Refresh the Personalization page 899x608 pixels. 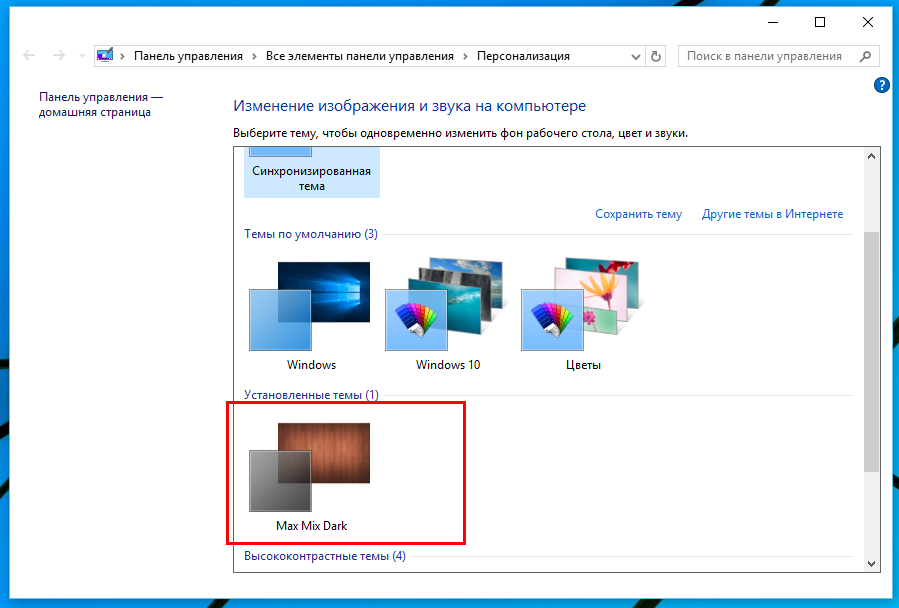coord(655,56)
